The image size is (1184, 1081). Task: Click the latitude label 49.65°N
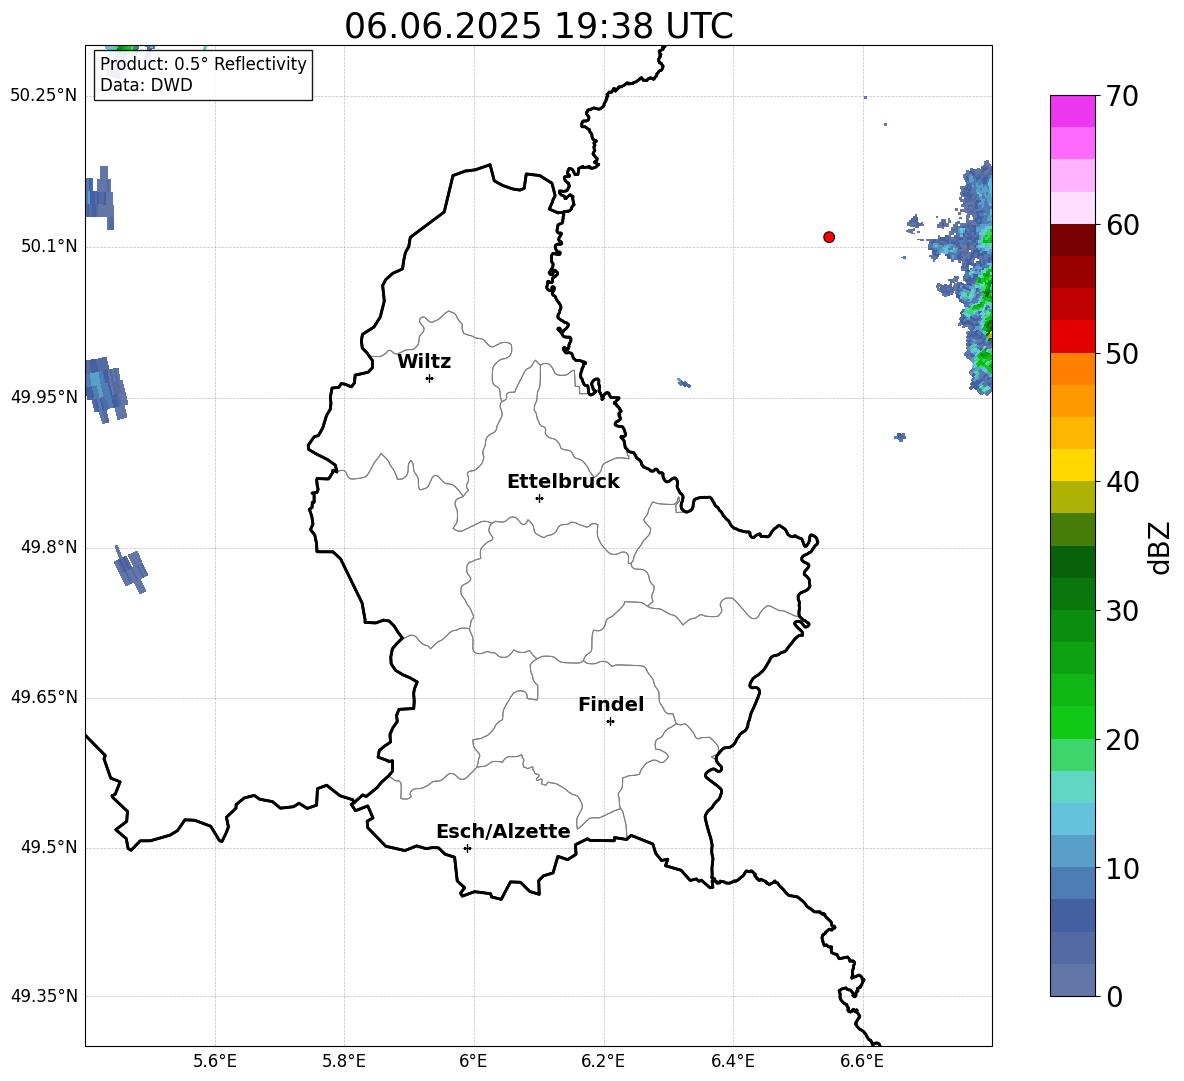coord(44,697)
